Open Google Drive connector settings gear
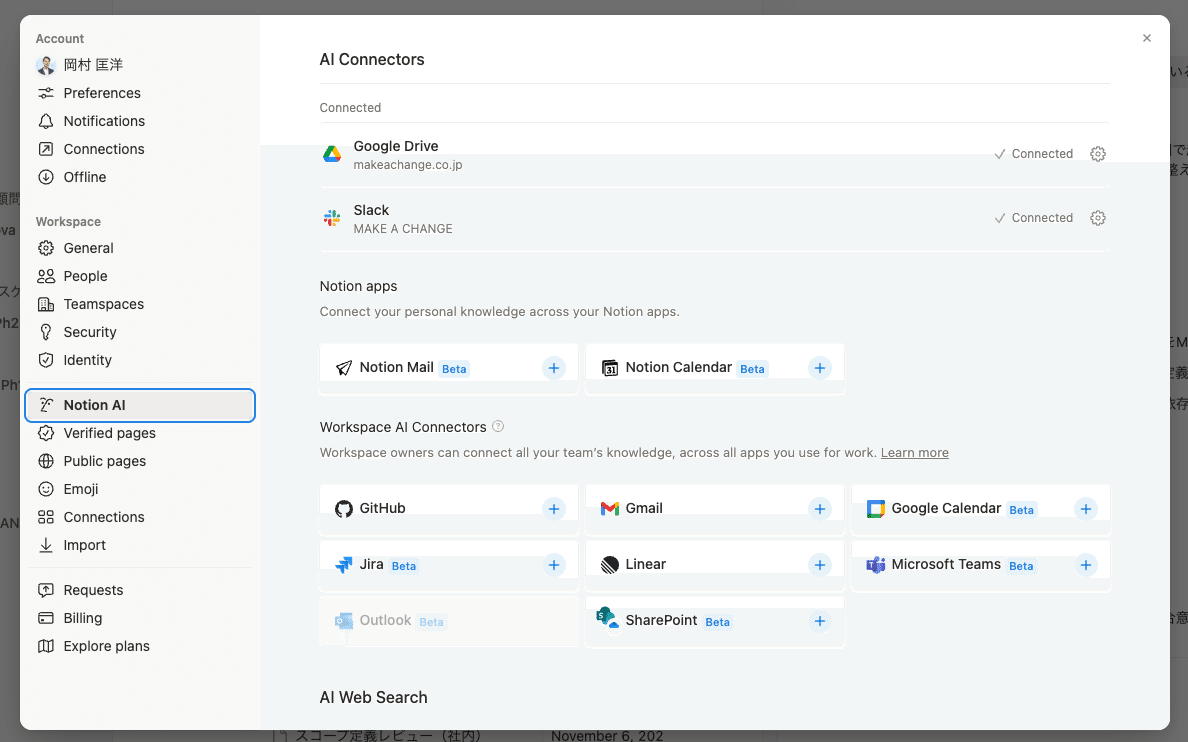The height and width of the screenshot is (742, 1188). coord(1098,154)
